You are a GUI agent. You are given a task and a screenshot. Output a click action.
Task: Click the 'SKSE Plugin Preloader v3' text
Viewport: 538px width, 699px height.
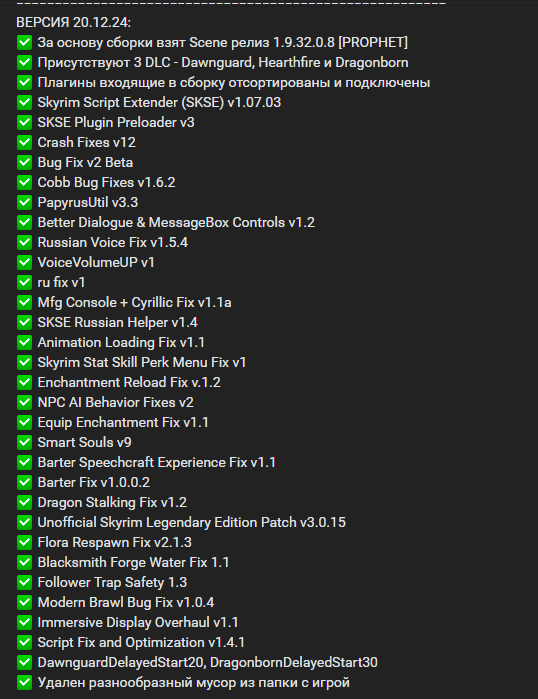tap(116, 122)
